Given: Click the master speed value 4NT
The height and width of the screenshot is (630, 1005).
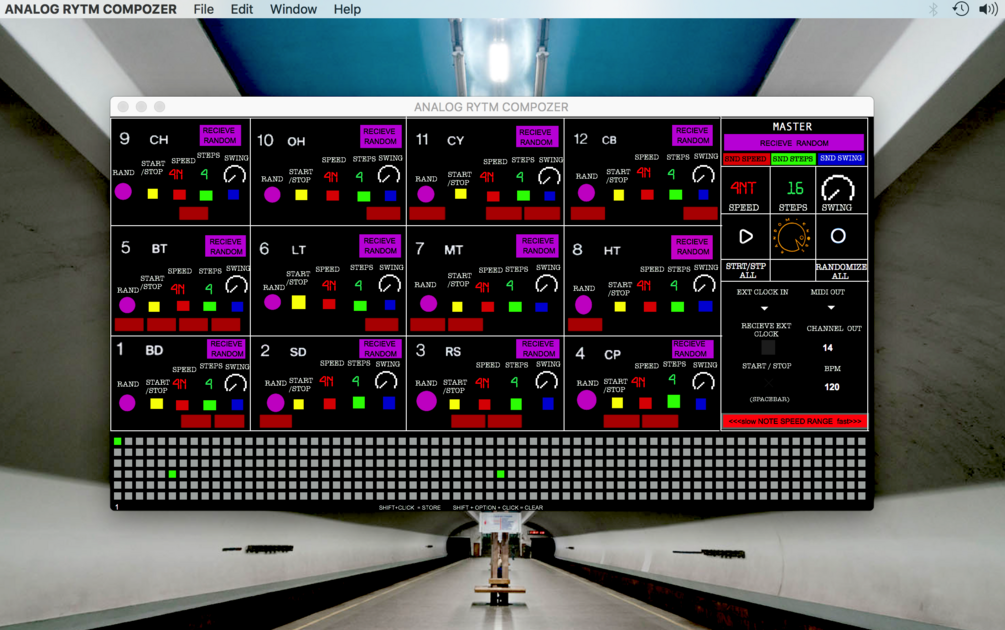Looking at the screenshot, I should coord(743,188).
